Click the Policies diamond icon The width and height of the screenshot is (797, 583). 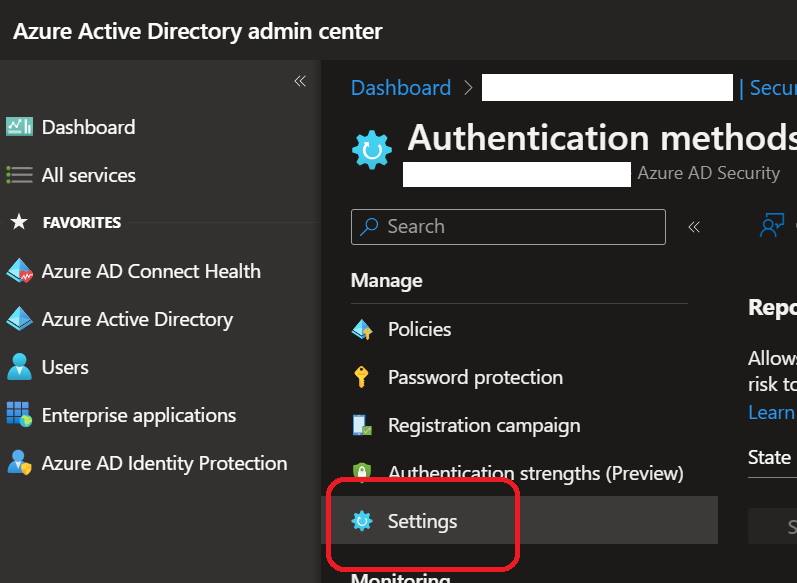click(362, 329)
